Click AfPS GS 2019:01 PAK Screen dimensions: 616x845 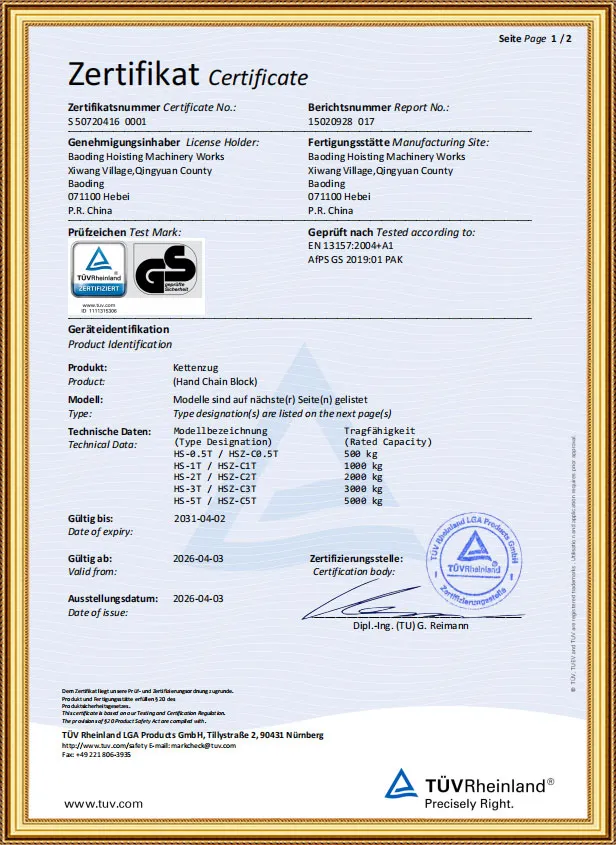pyautogui.click(x=355, y=259)
